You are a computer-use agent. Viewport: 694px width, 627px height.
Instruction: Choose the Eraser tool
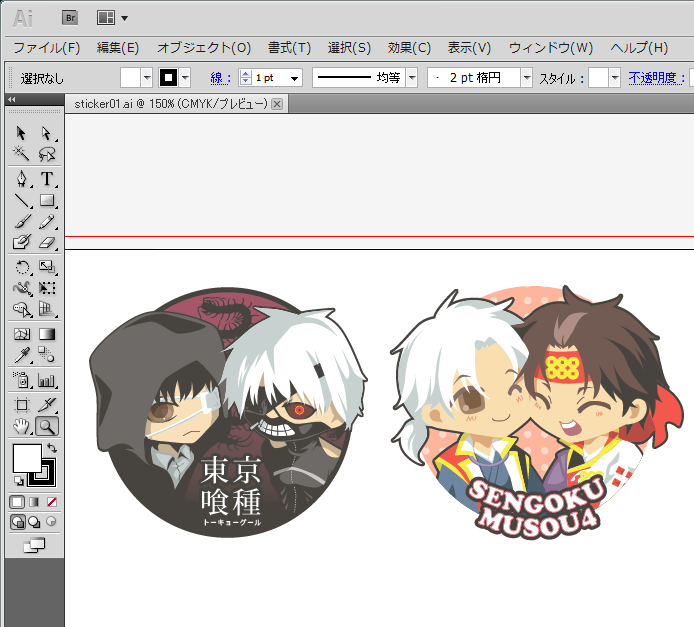click(46, 242)
